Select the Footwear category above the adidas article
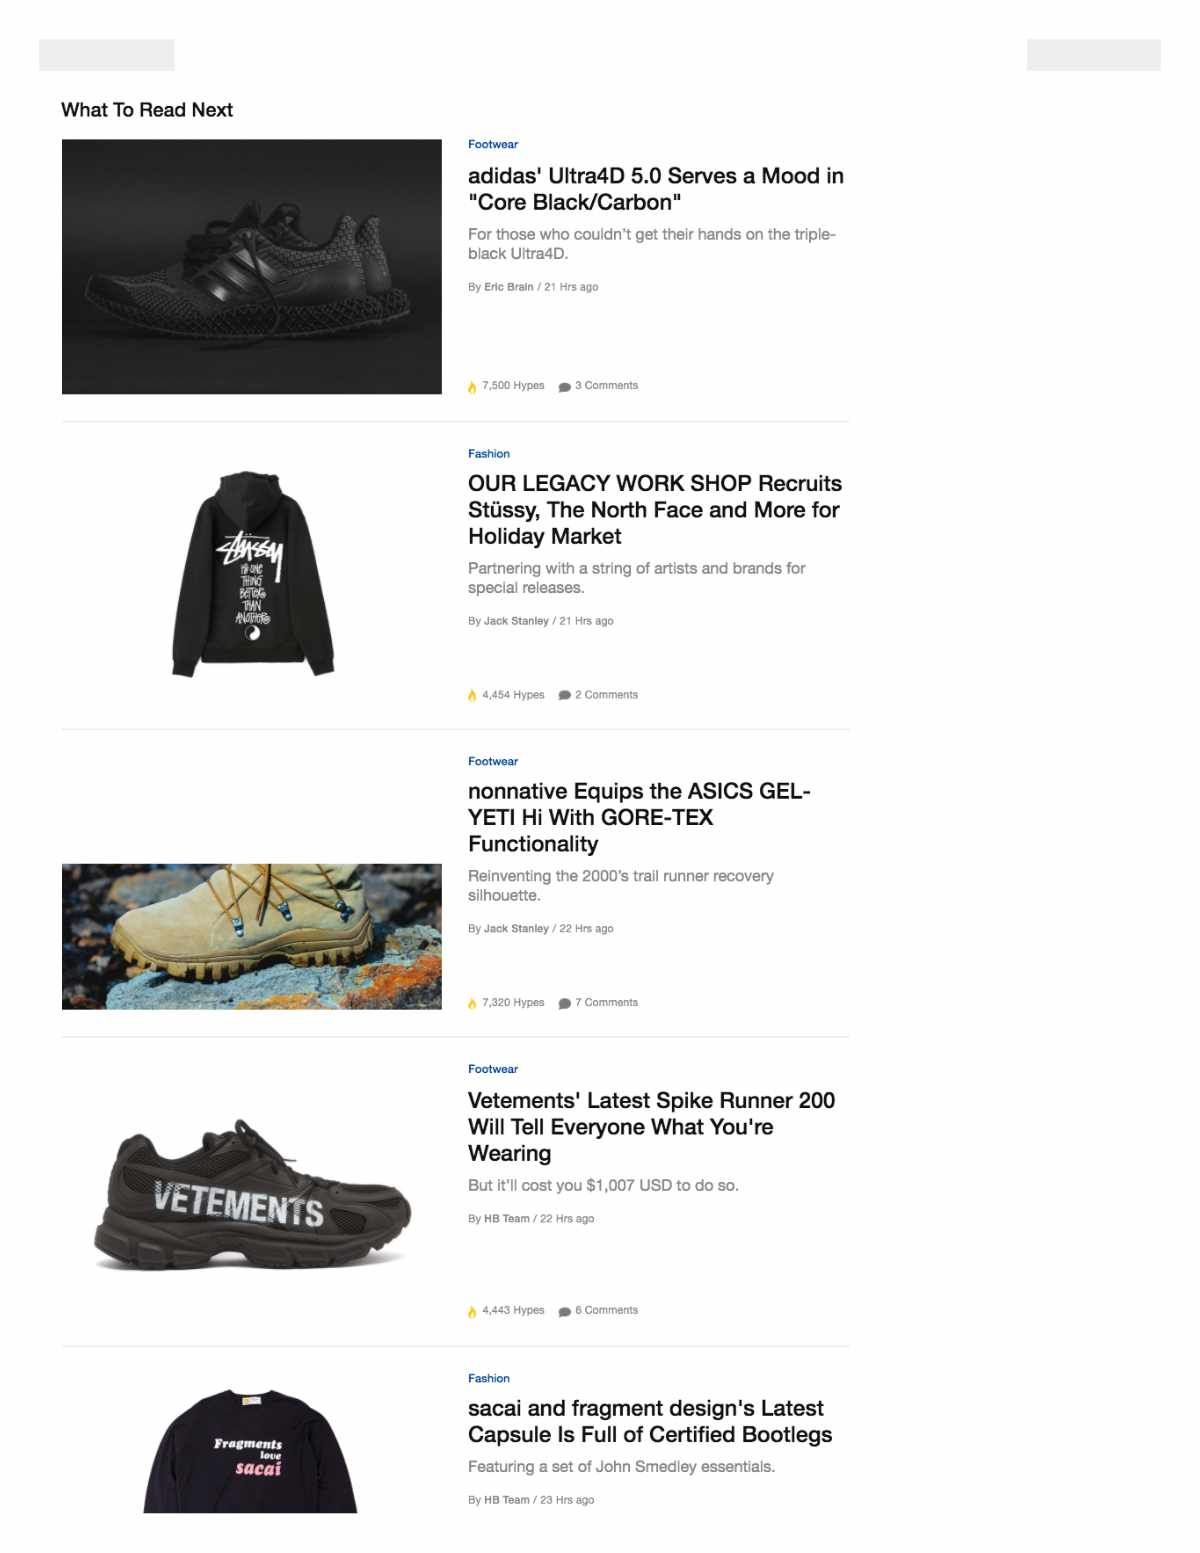Viewport: 1200px width, 1553px height. (493, 144)
